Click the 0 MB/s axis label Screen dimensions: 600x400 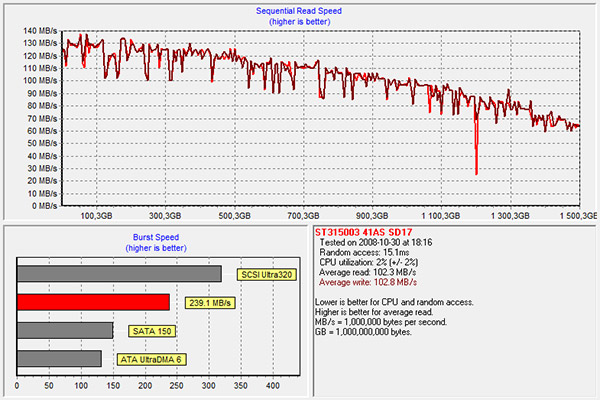point(44,206)
